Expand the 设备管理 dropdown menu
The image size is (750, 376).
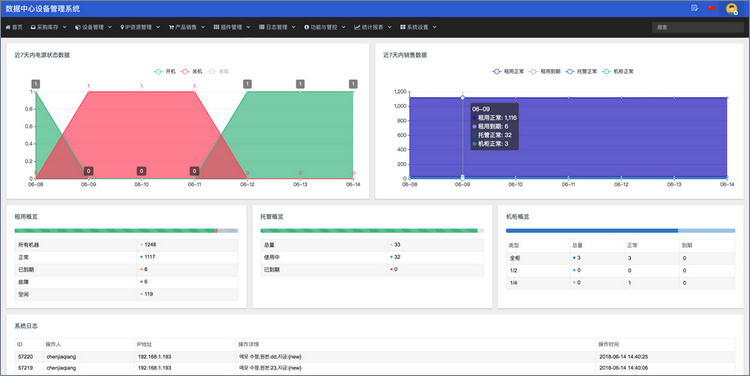93,27
